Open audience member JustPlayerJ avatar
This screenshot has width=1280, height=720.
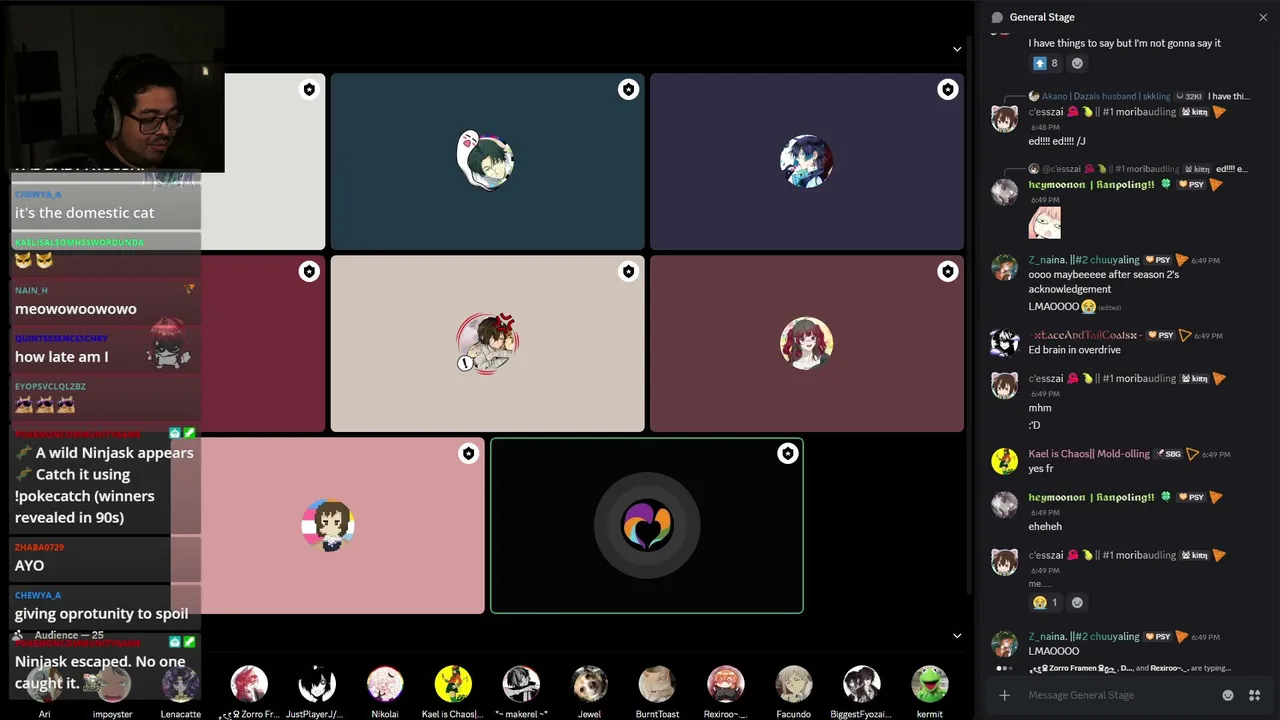pyautogui.click(x=317, y=684)
